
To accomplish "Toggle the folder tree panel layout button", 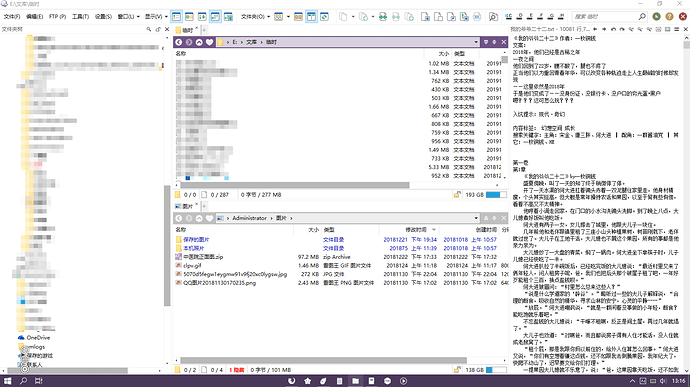I will (176, 17).
